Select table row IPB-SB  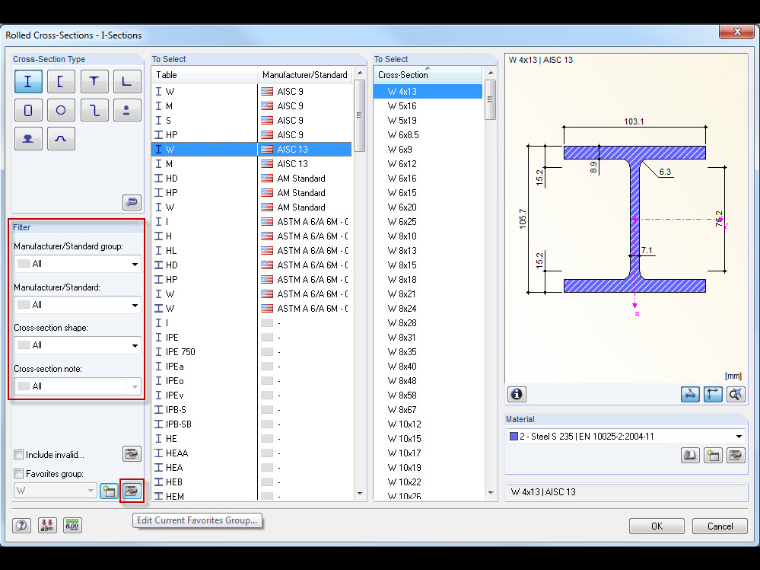point(252,424)
